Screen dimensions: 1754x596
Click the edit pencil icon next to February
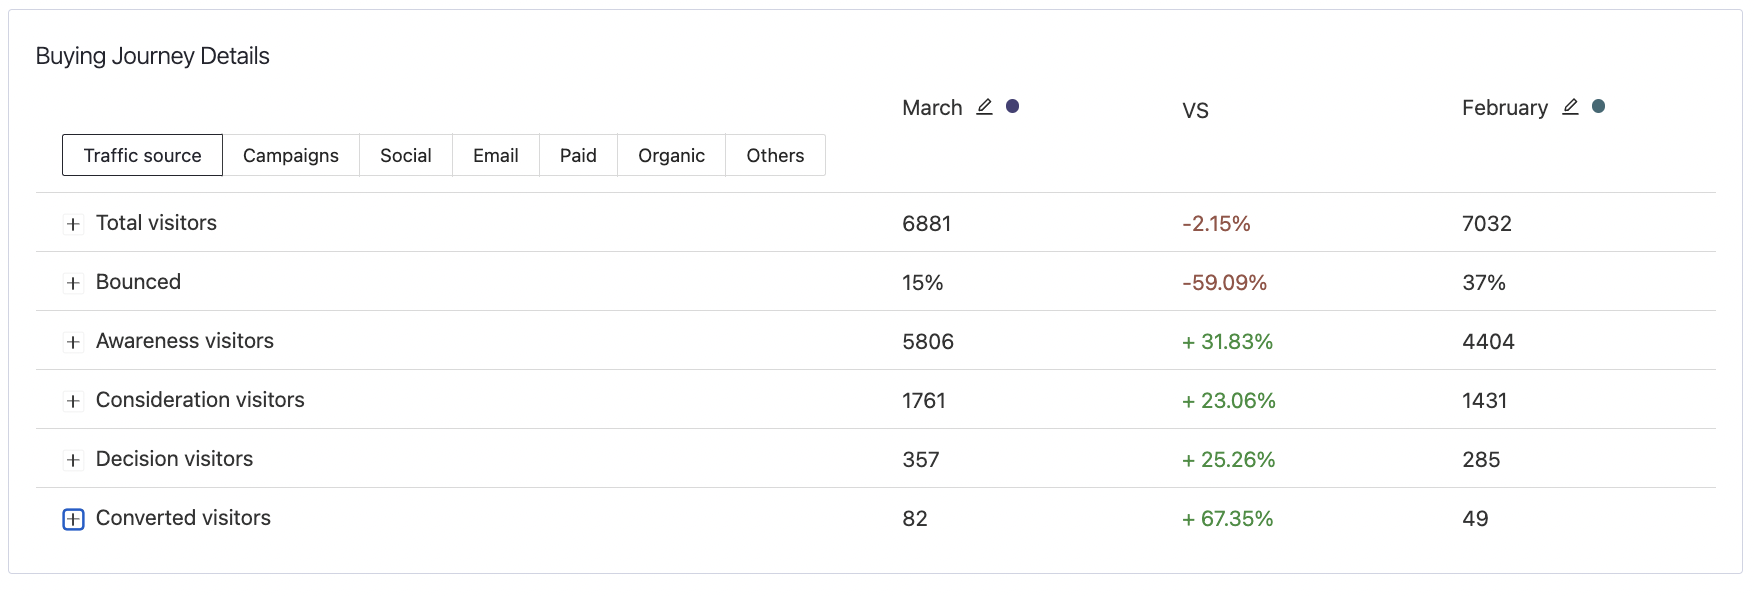(x=1570, y=107)
